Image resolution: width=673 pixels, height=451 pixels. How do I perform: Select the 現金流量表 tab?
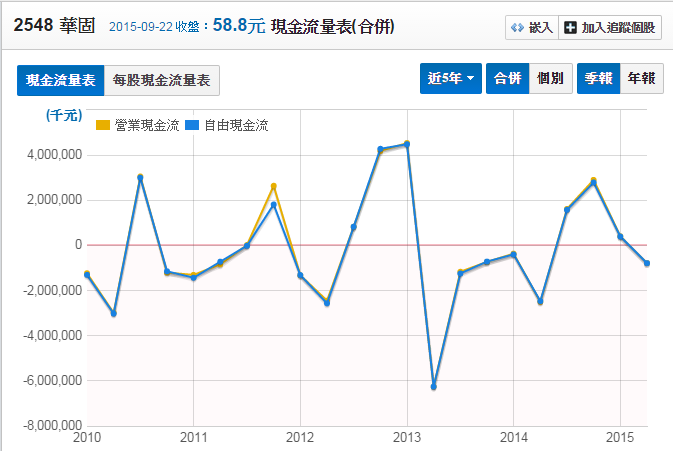point(61,80)
